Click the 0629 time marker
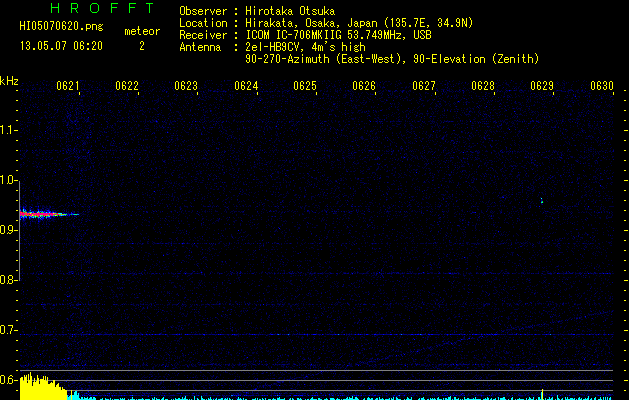This screenshot has height=400, width=629. pyautogui.click(x=542, y=86)
